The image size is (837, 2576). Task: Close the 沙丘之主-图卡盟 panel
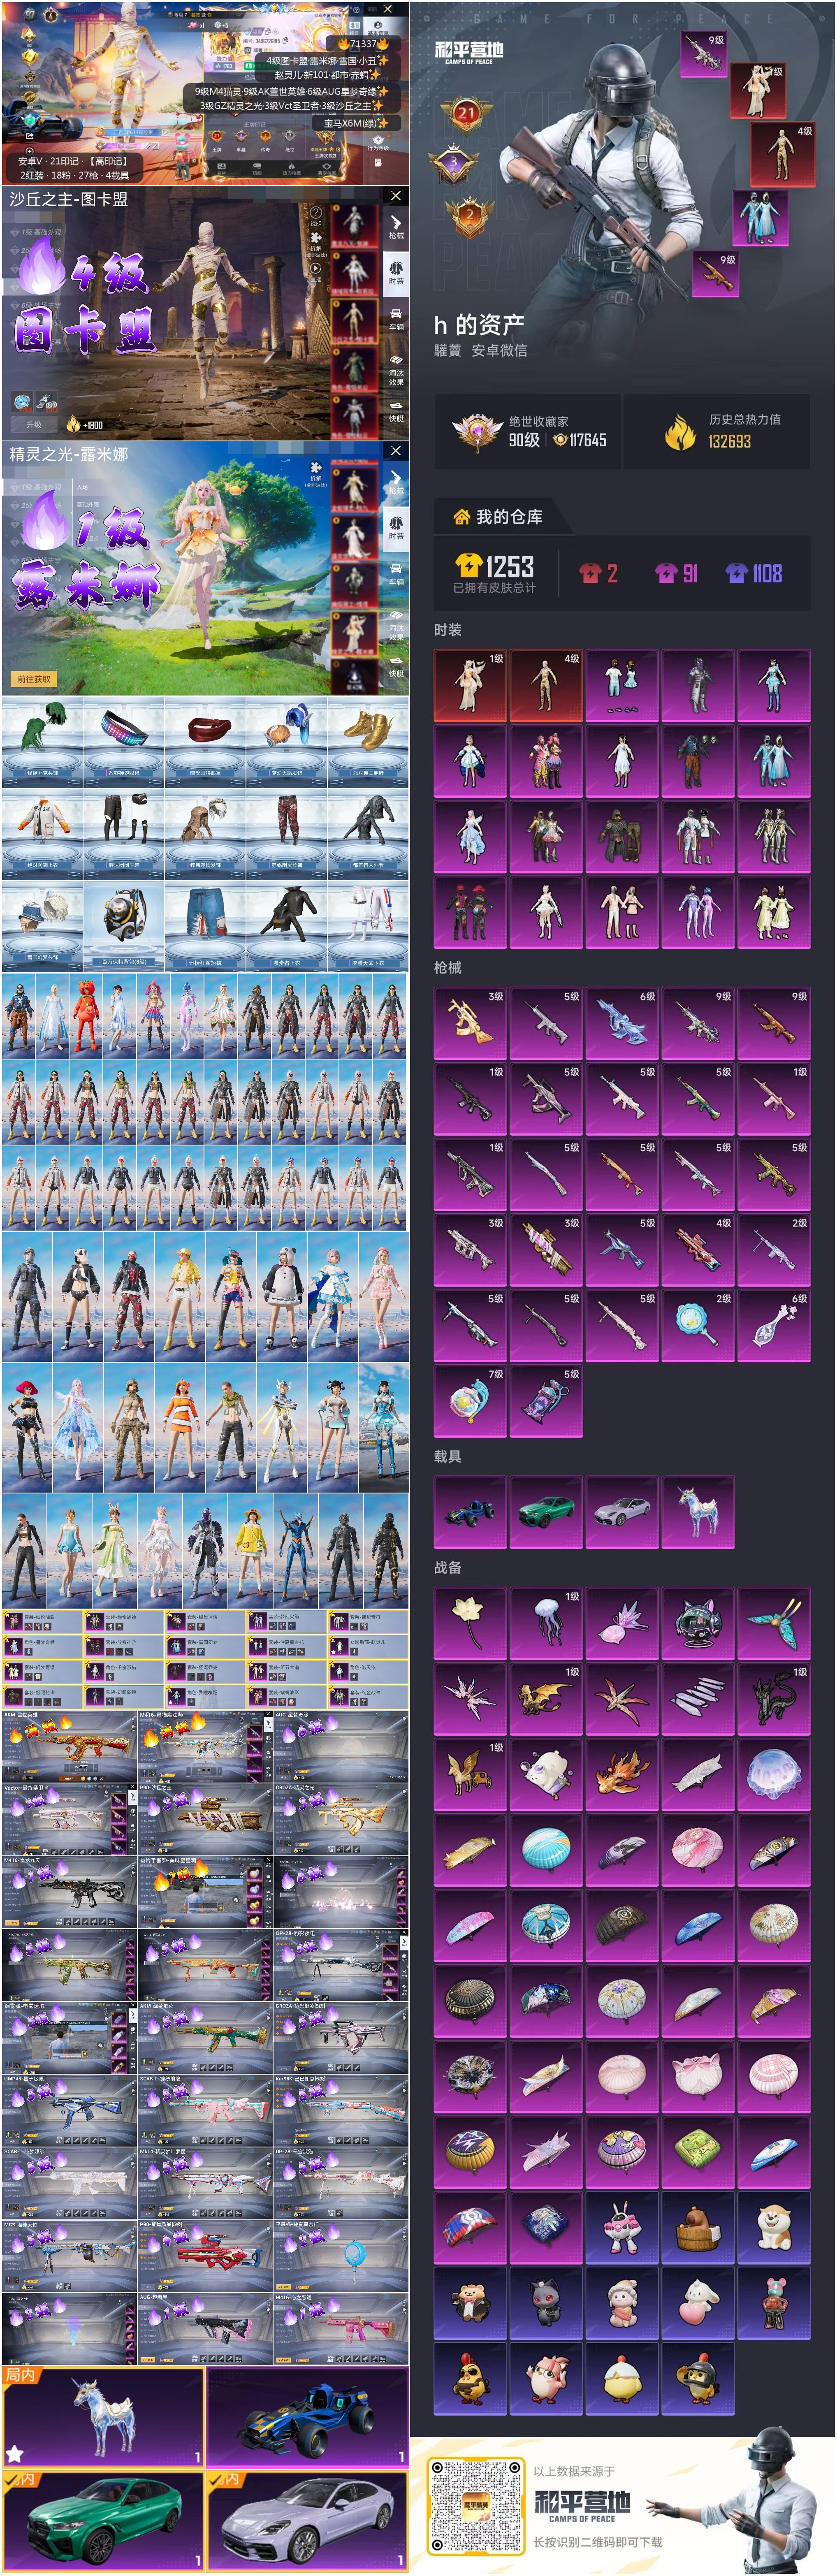pos(396,196)
